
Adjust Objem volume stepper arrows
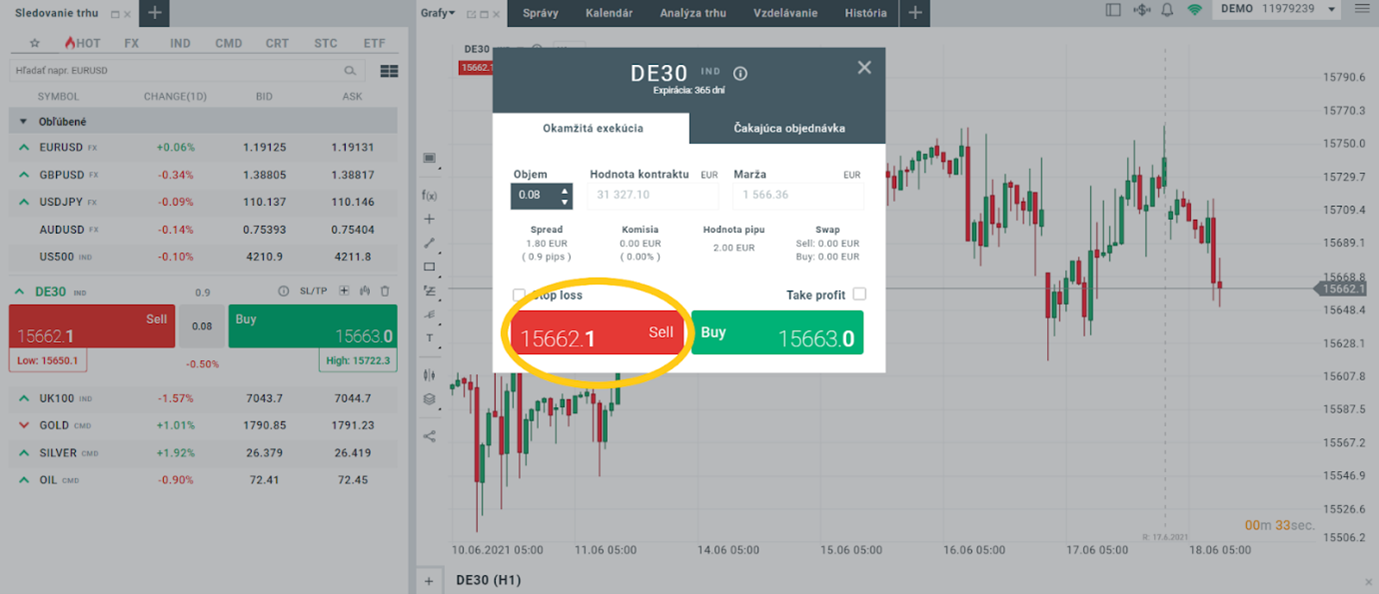[x=565, y=196]
